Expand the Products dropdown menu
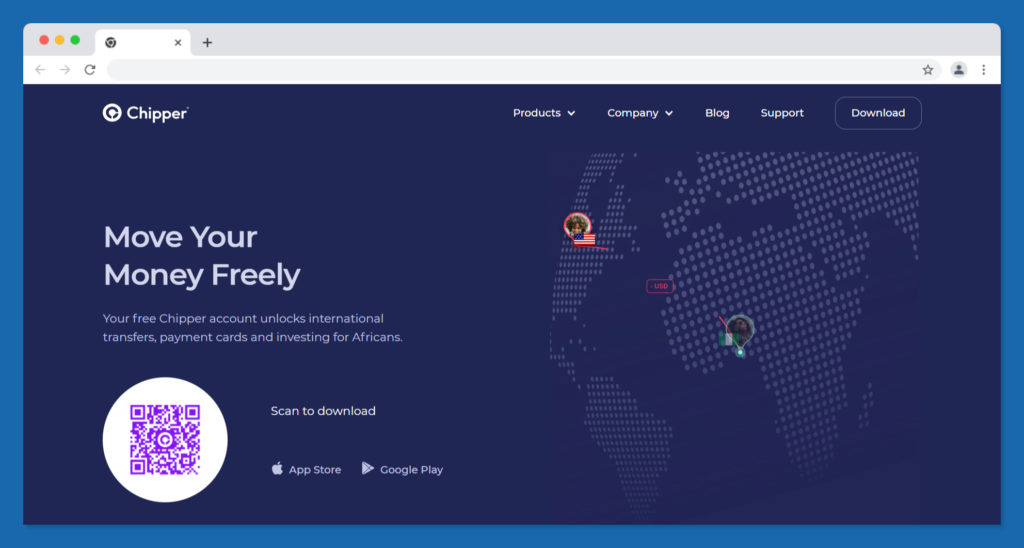 coord(544,113)
